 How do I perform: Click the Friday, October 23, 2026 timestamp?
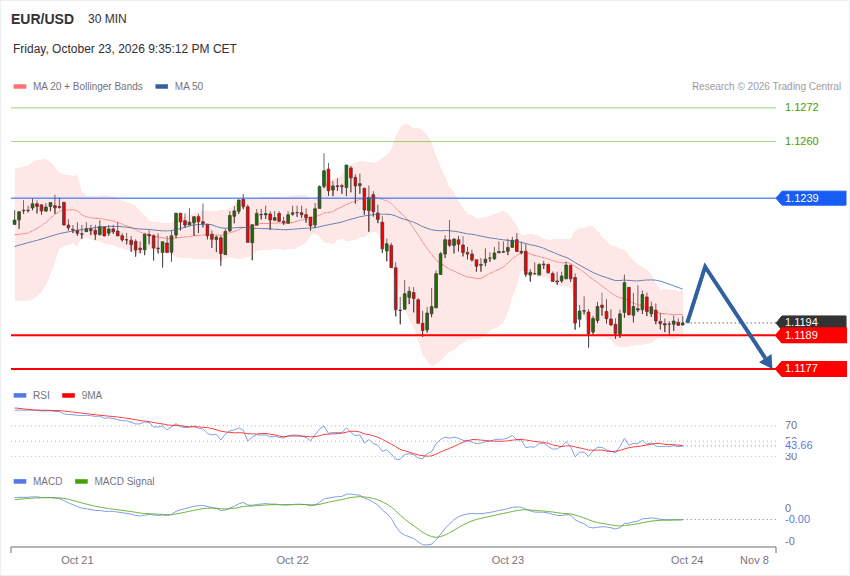[125, 49]
